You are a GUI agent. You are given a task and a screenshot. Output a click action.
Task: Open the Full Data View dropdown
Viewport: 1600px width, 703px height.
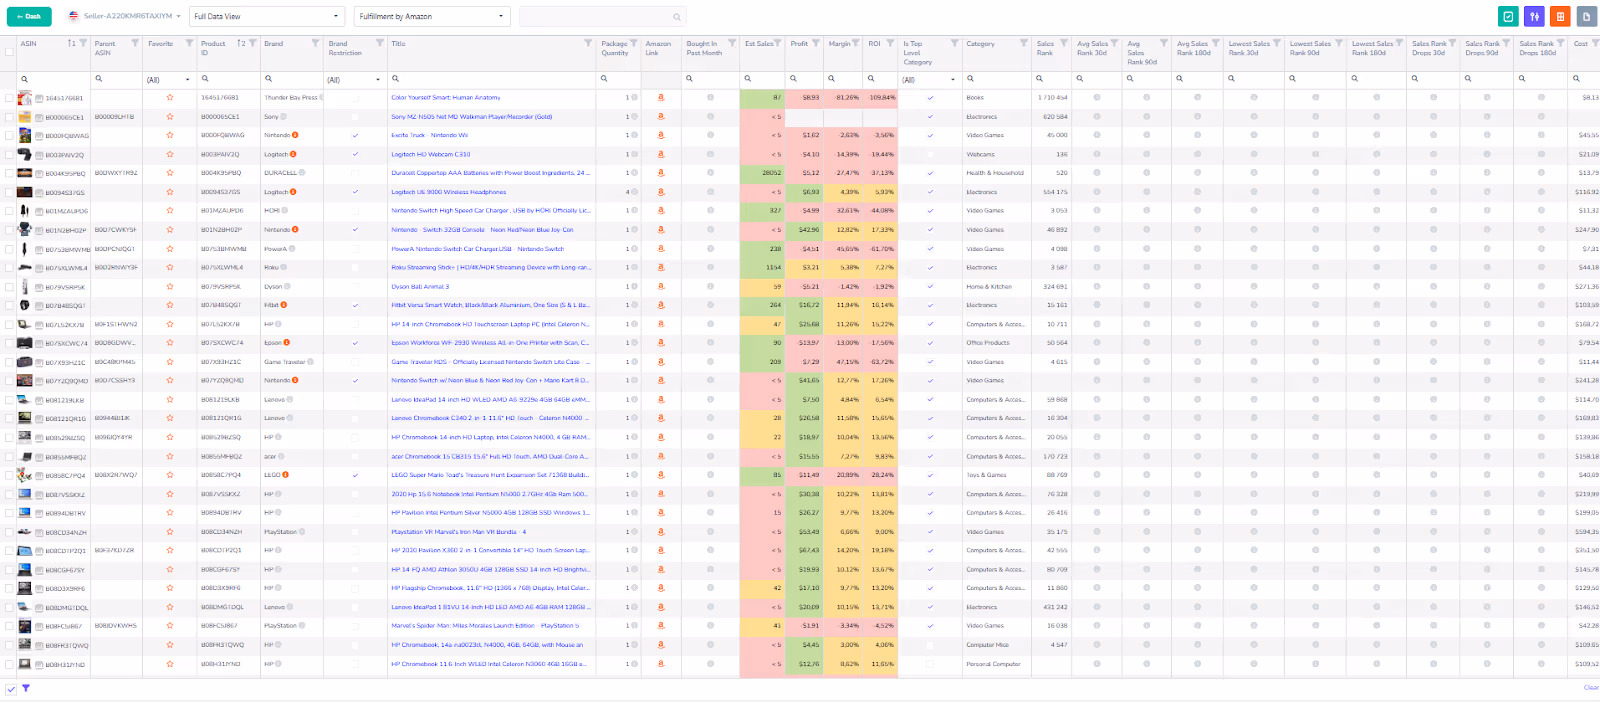[x=267, y=16]
